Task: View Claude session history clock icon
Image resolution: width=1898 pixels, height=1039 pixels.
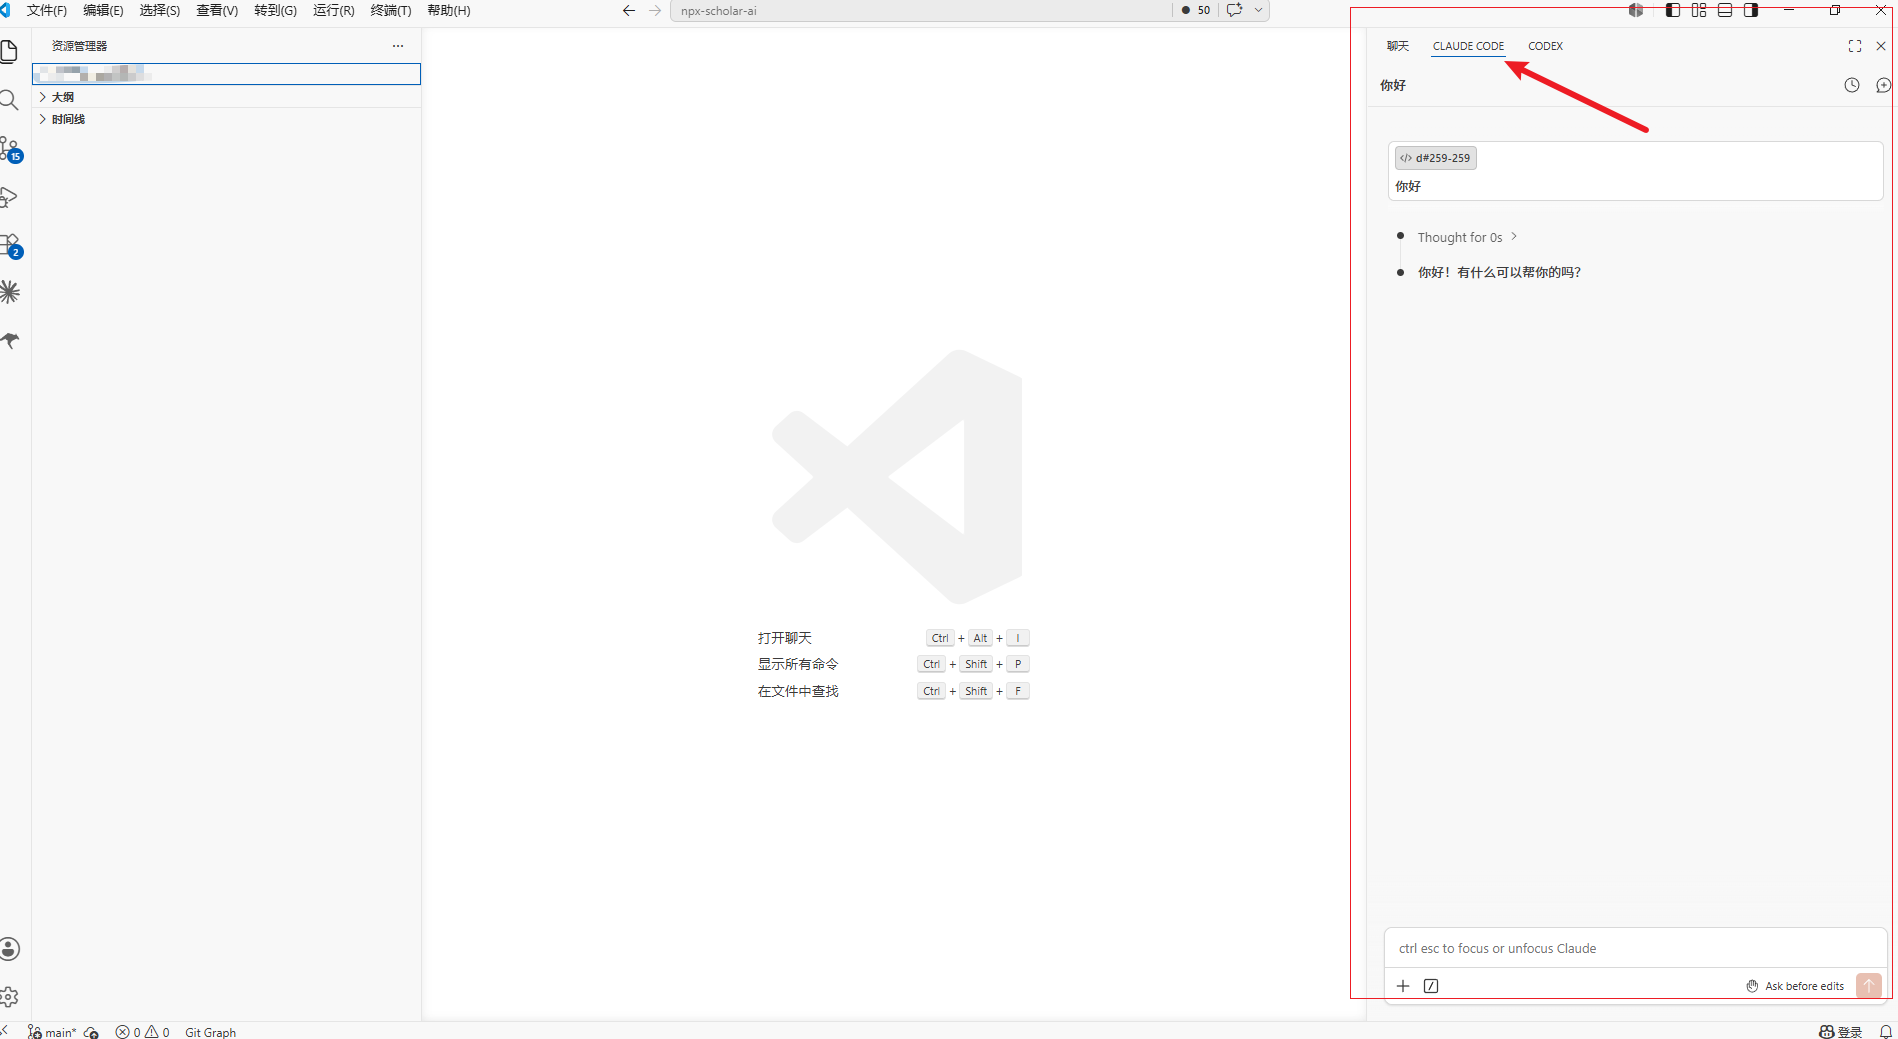Action: (x=1852, y=85)
